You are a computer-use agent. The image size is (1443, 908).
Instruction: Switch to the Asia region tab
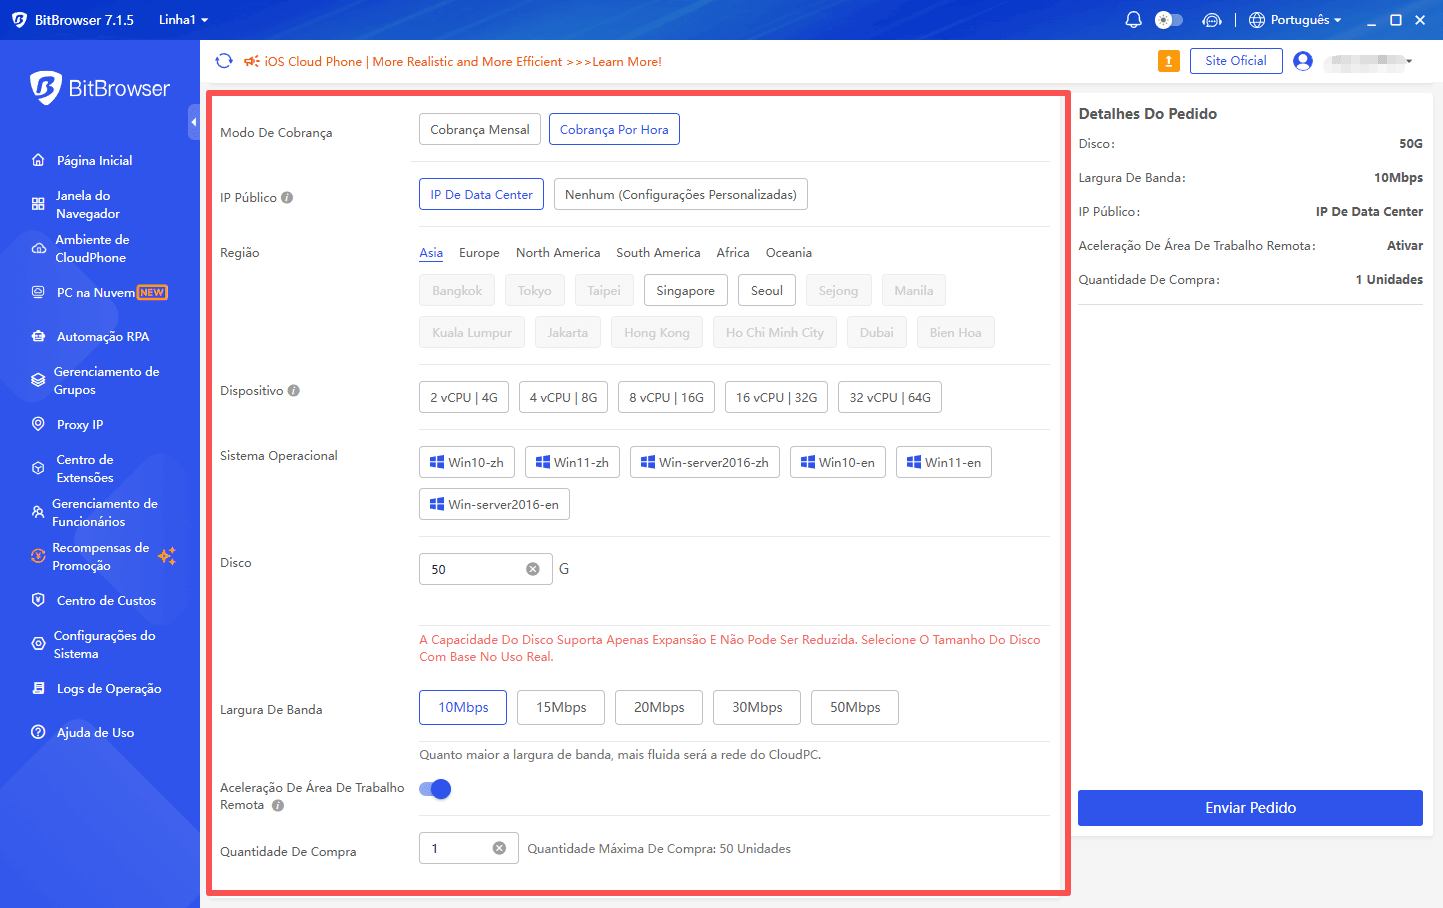click(x=431, y=253)
